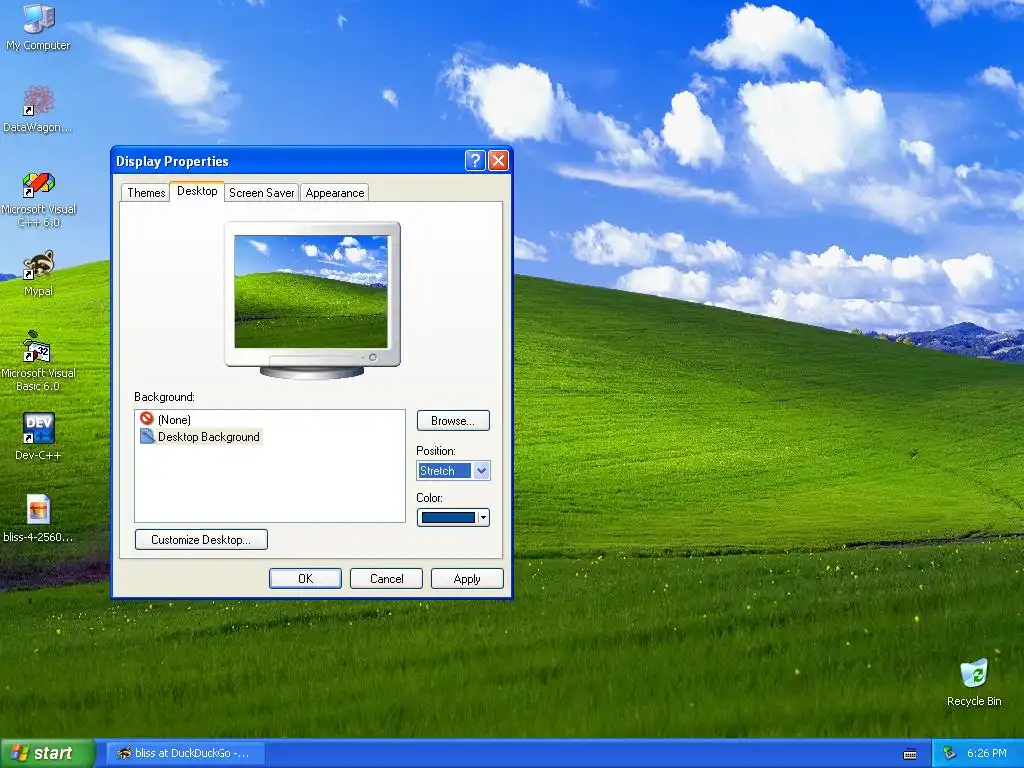Click the 6:26 PM clock
1024x768 pixels.
click(986, 753)
